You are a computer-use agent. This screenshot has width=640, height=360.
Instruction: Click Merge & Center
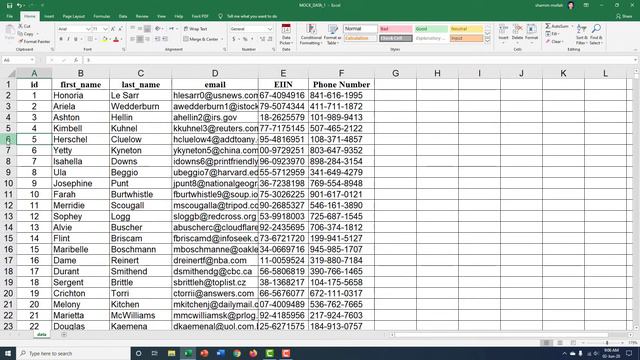[201, 39]
